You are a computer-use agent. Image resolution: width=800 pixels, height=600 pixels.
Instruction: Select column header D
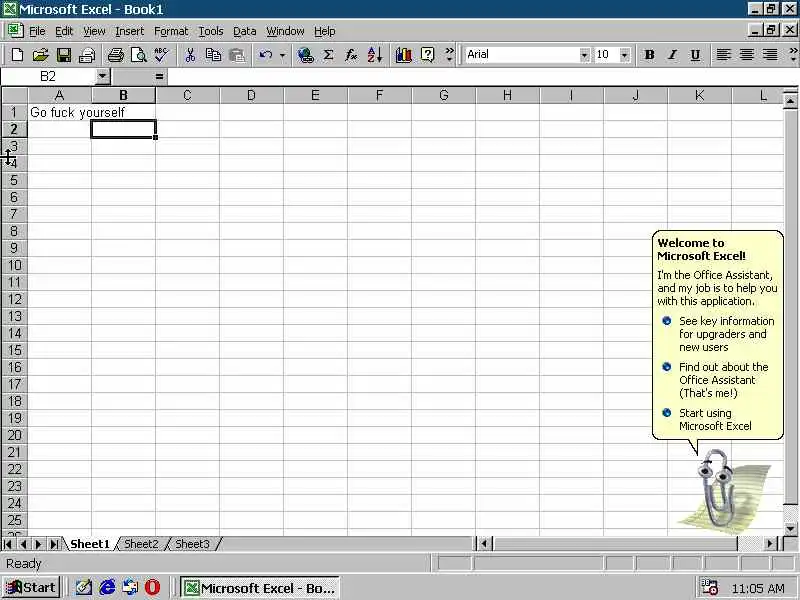pos(251,95)
